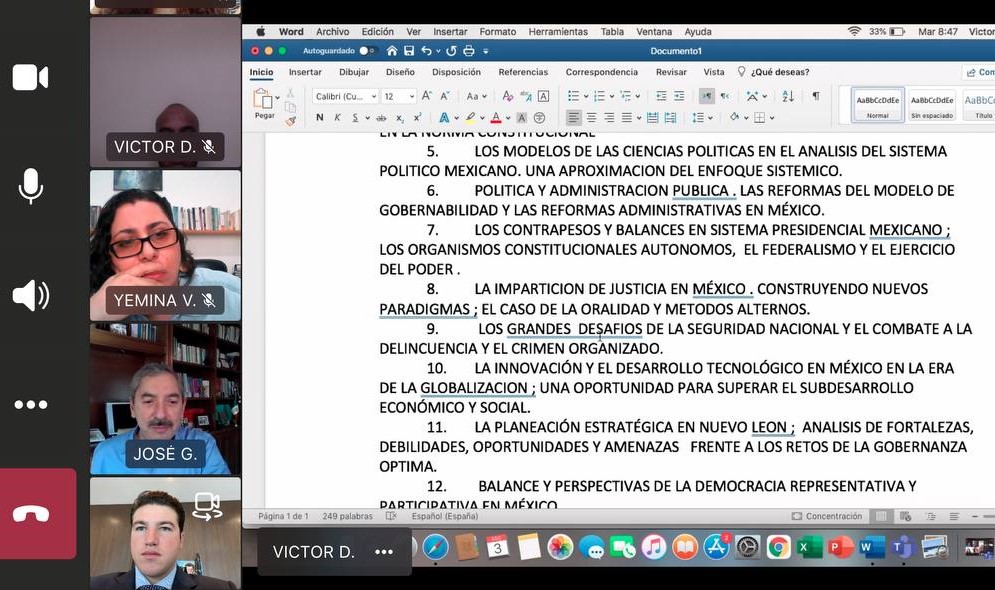995x590 pixels.
Task: Switch to the Insertar ribbon tab
Action: point(305,72)
